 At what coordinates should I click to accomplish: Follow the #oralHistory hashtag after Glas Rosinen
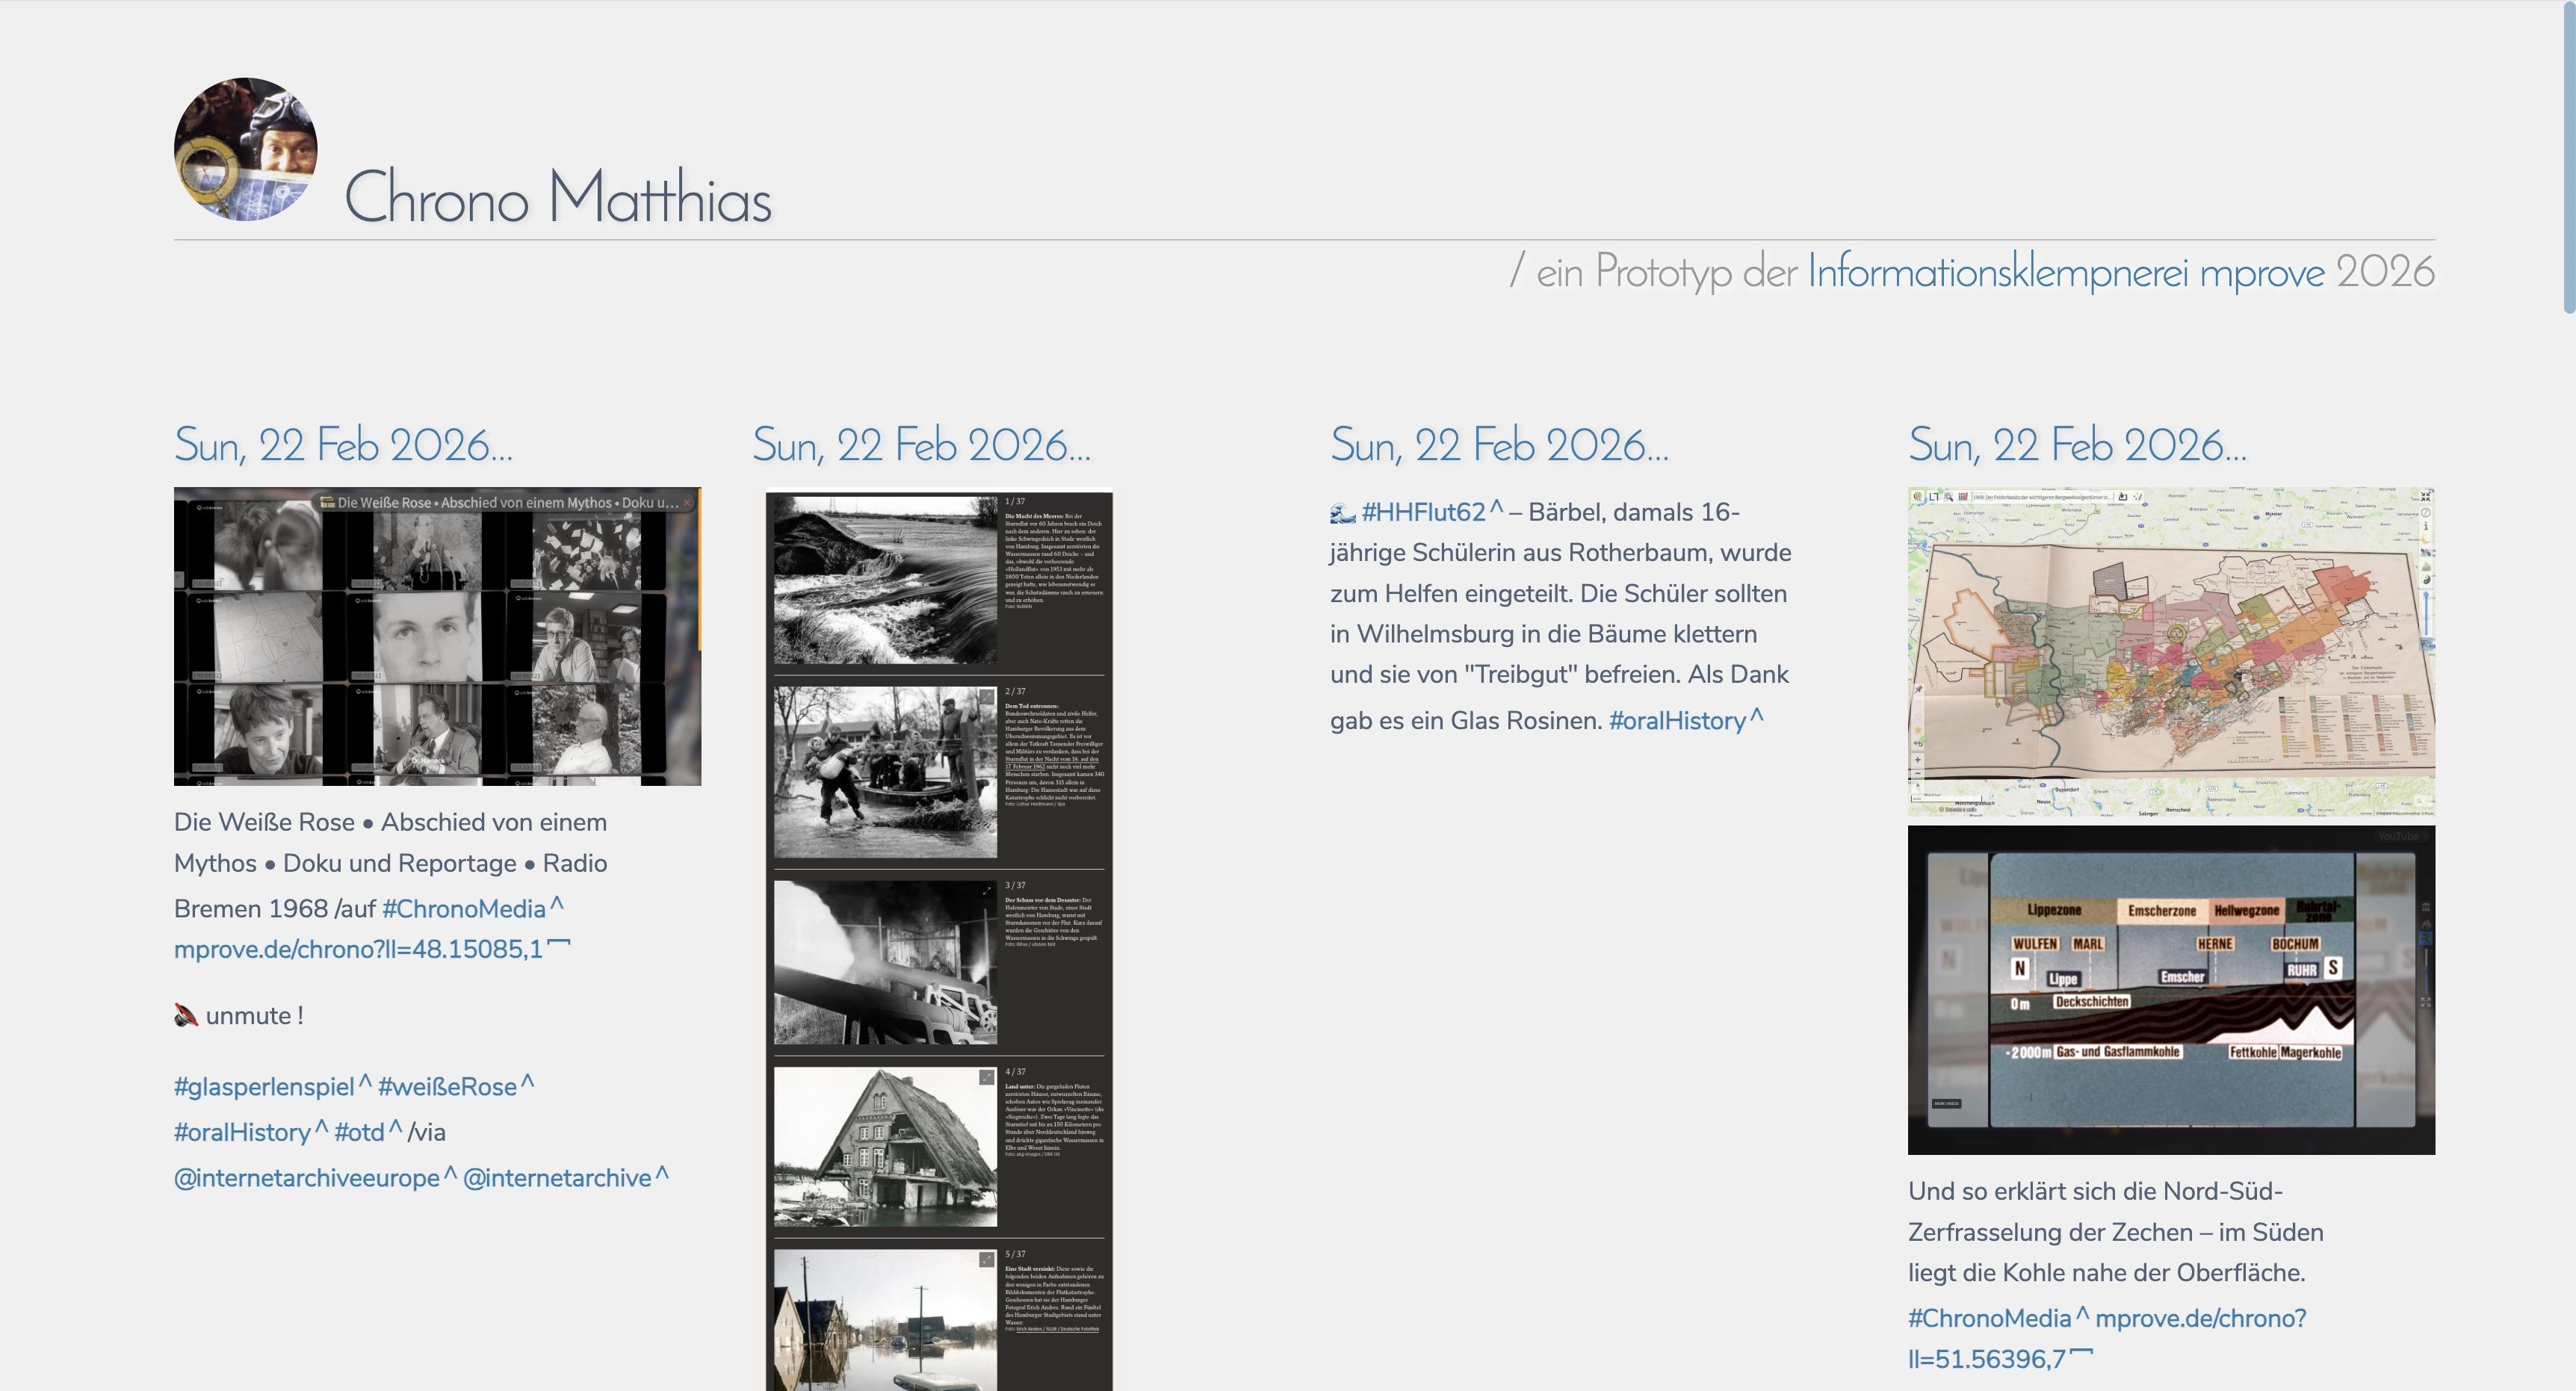[x=1686, y=720]
